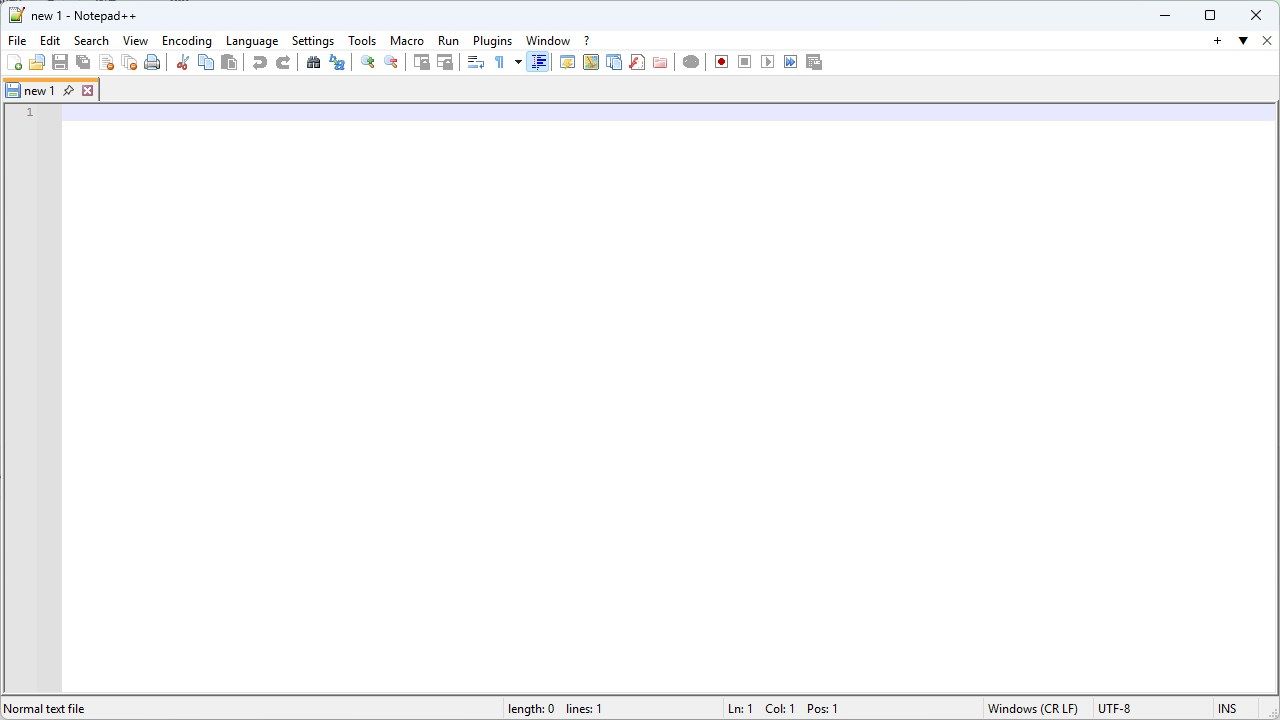
Task: Click 'length: 0' status bar entry
Action: point(531,709)
